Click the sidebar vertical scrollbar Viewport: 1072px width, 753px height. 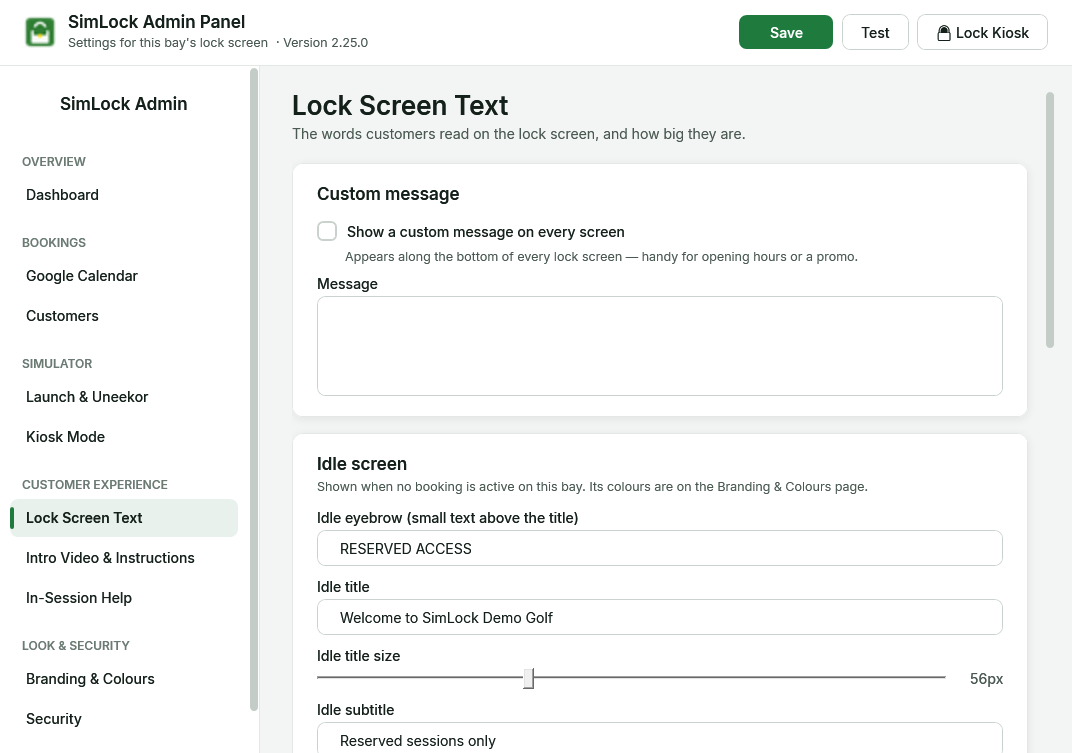(254, 390)
